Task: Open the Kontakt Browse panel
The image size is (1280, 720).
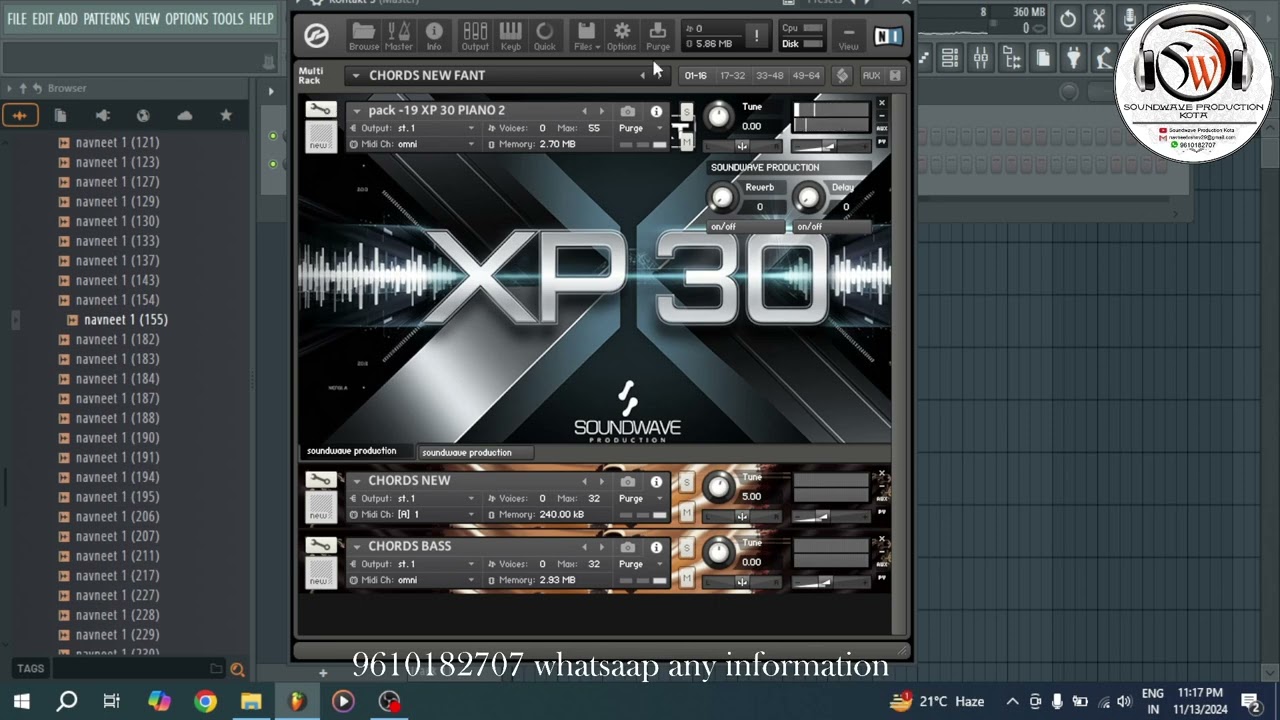Action: pyautogui.click(x=364, y=36)
